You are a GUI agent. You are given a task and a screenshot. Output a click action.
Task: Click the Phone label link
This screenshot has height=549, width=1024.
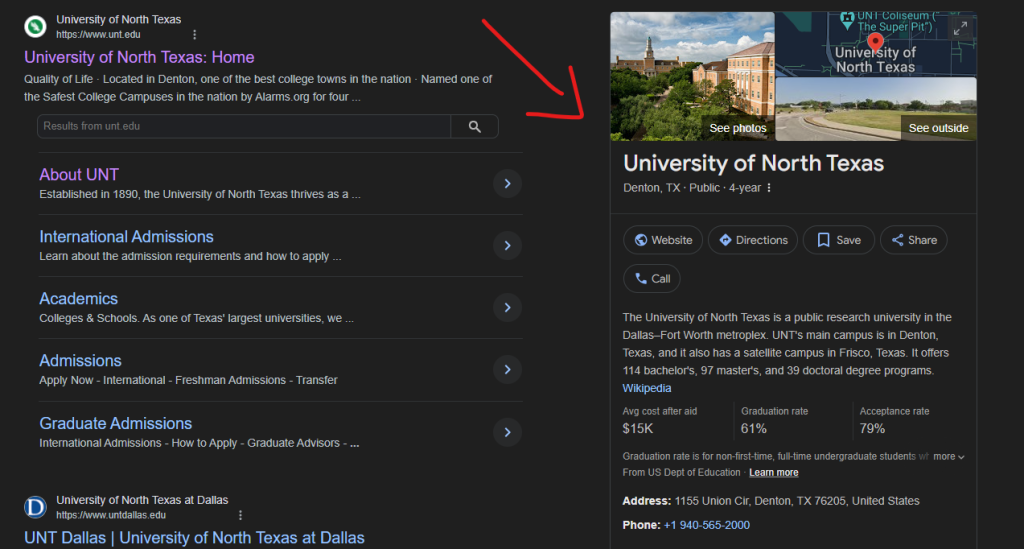tap(641, 525)
